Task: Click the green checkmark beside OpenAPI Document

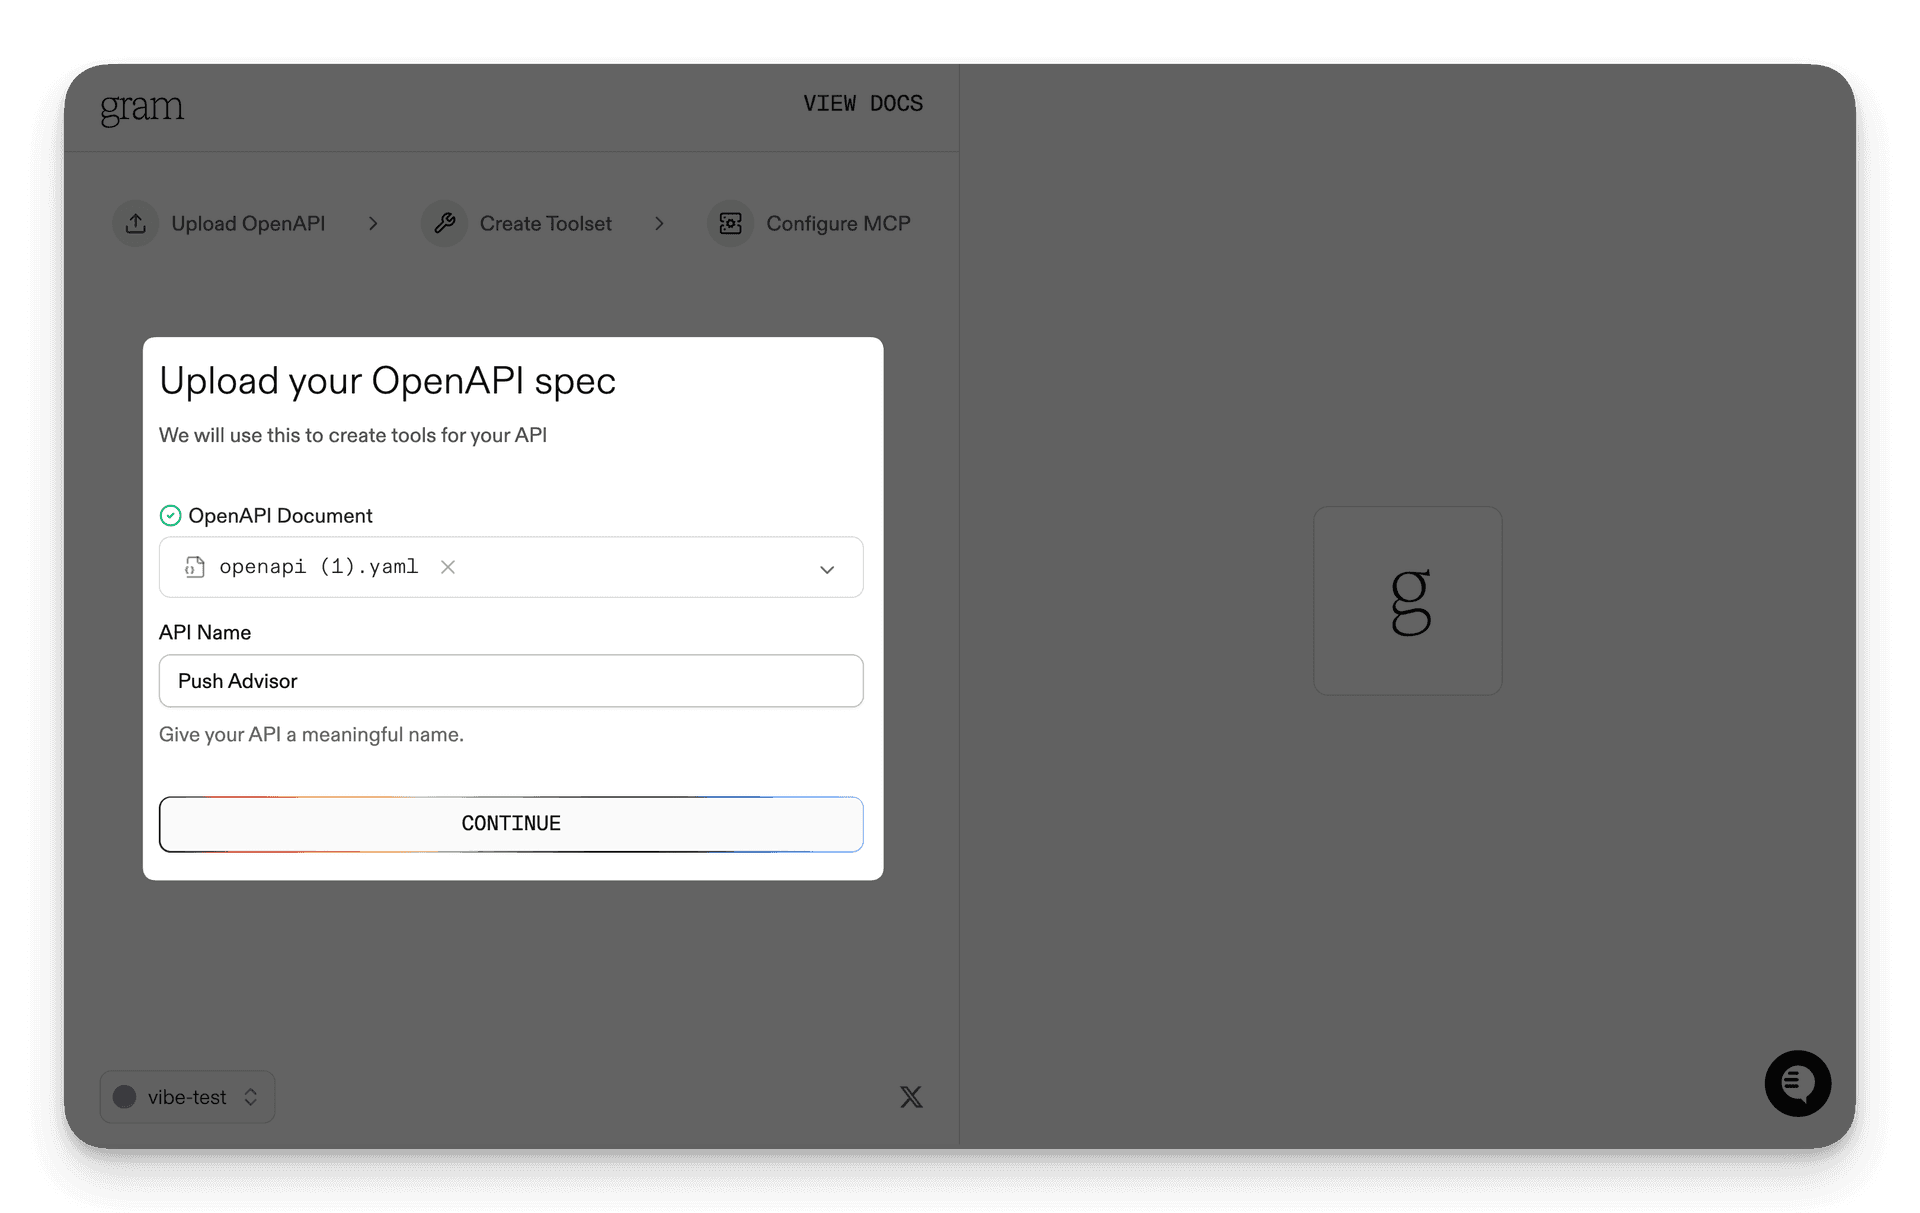Action: click(x=170, y=515)
